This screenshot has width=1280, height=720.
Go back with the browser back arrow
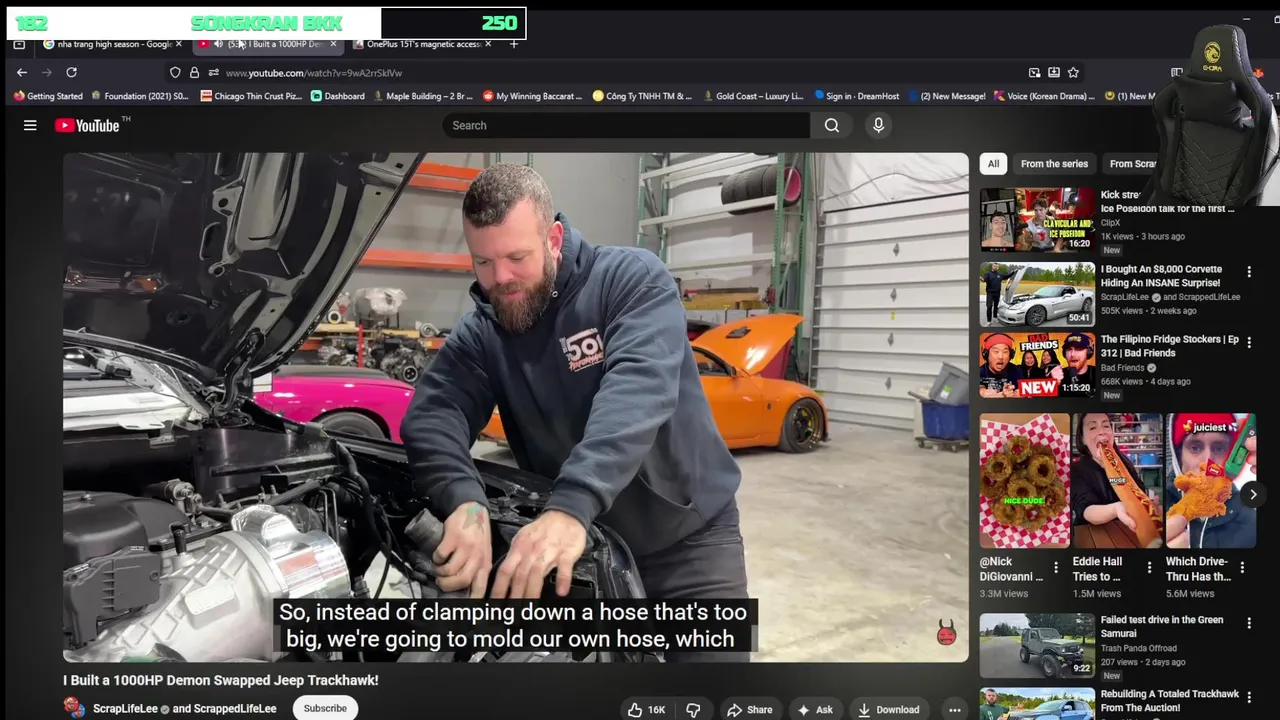tap(22, 72)
